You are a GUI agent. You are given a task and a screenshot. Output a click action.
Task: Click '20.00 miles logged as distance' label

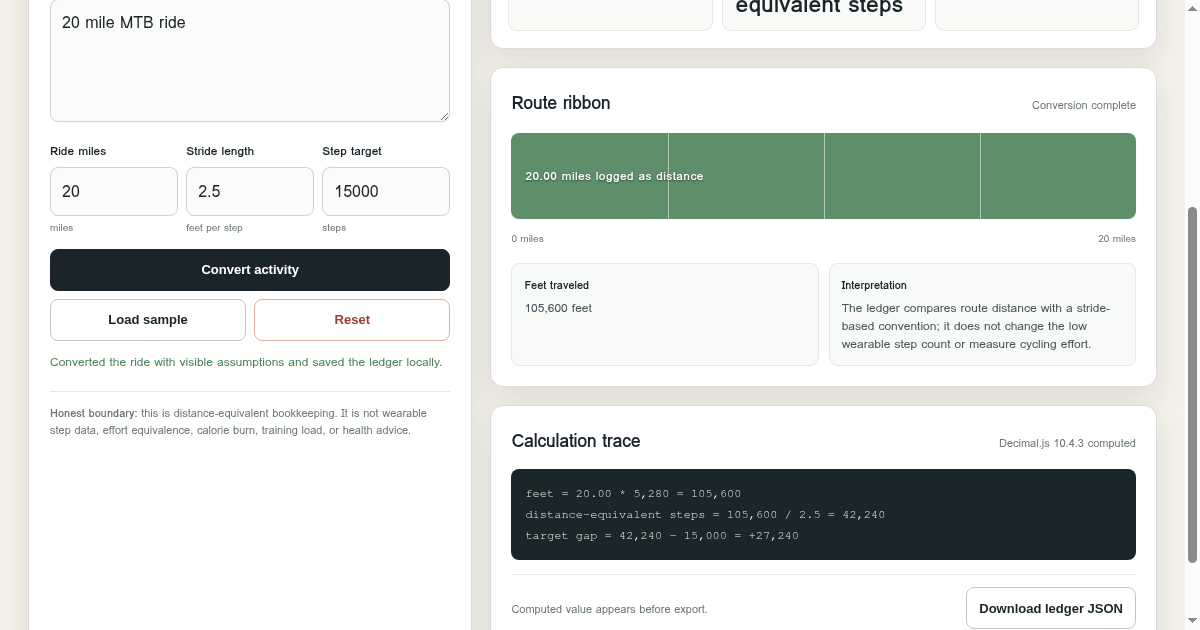pos(614,176)
